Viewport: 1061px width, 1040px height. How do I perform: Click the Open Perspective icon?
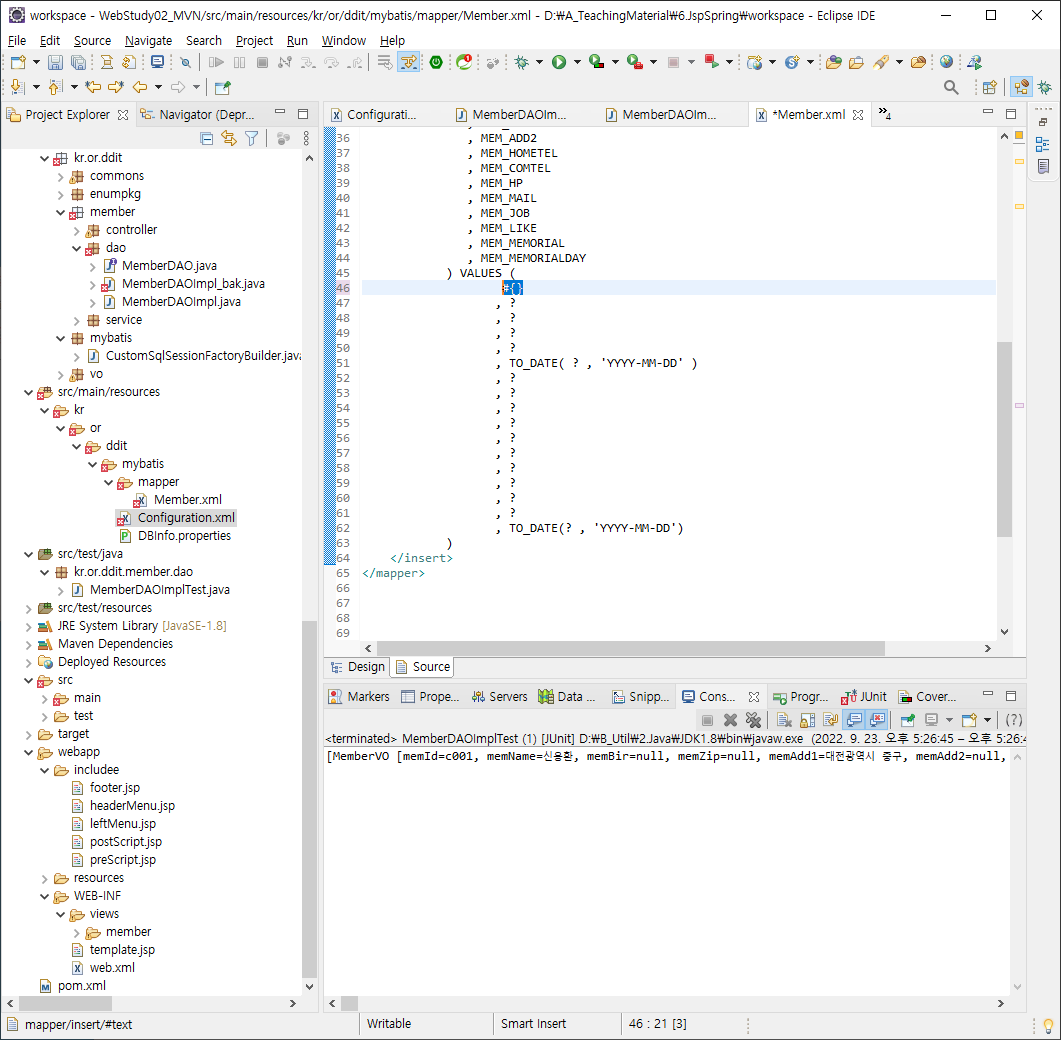pos(989,87)
